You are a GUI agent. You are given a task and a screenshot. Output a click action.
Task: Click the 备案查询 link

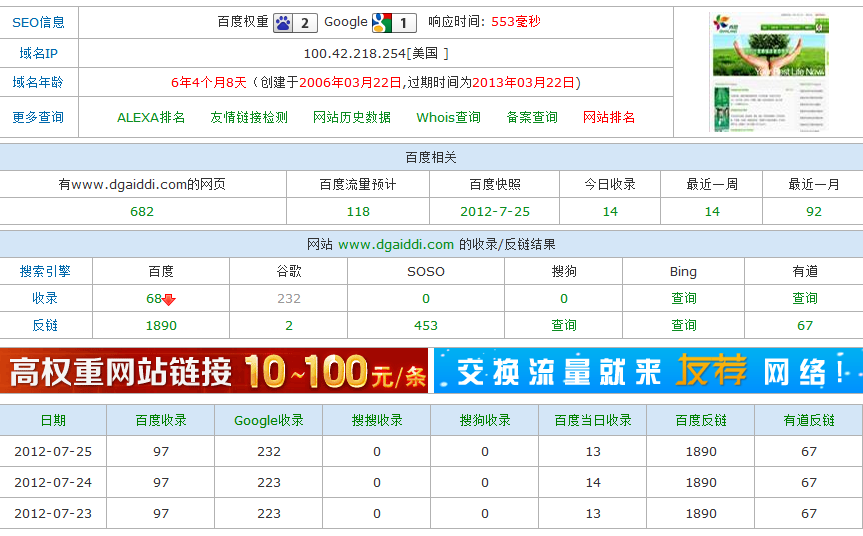point(532,117)
